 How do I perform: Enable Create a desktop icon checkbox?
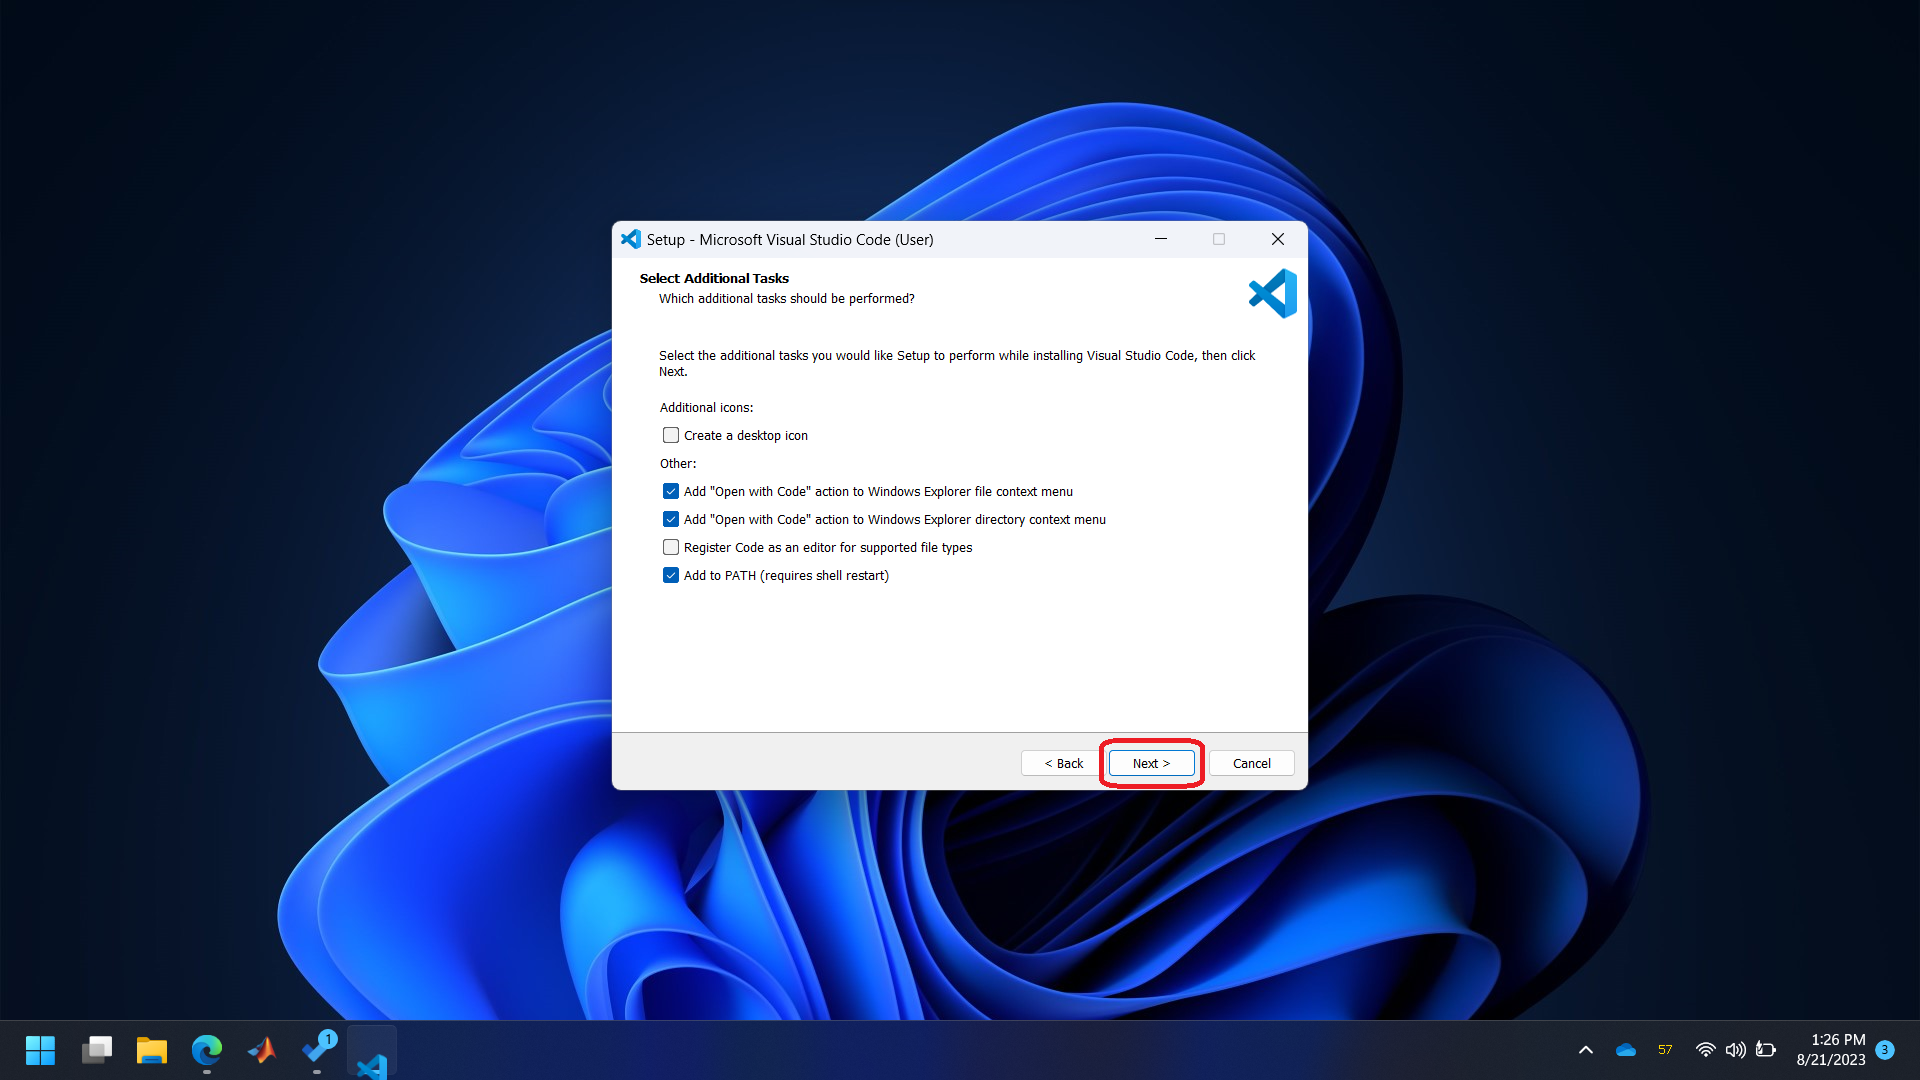coord(671,435)
